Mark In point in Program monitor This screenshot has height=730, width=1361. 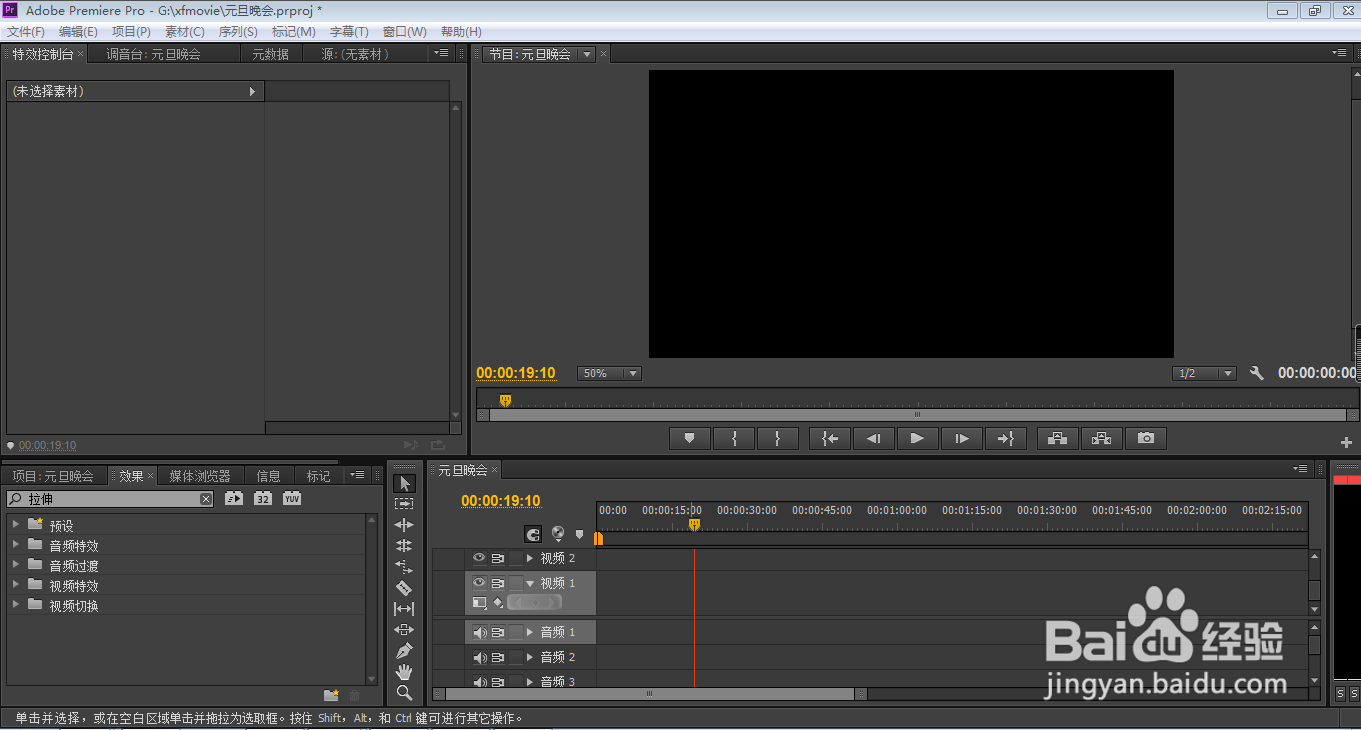(x=735, y=438)
